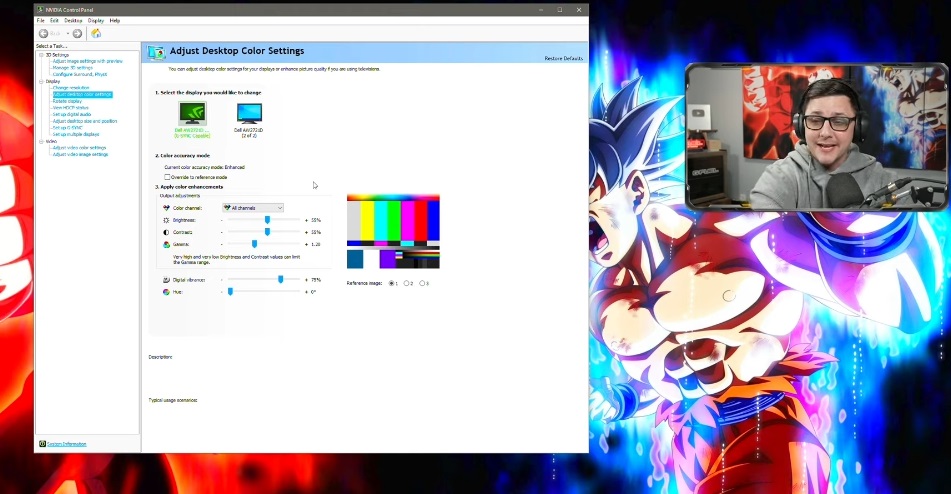Open Adjust video image settings
Viewport: 951px width, 494px height.
81,155
